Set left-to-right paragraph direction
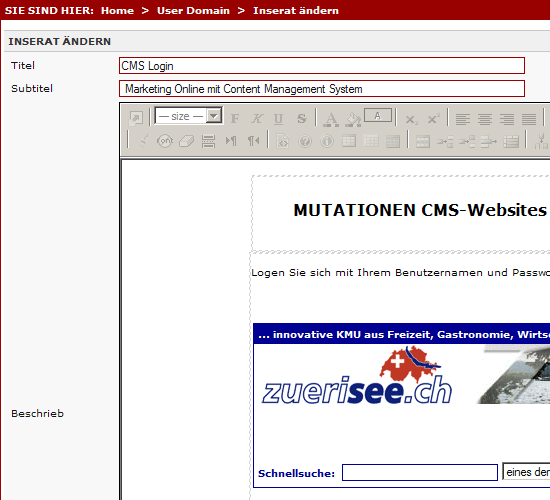The image size is (550, 500). (x=231, y=141)
